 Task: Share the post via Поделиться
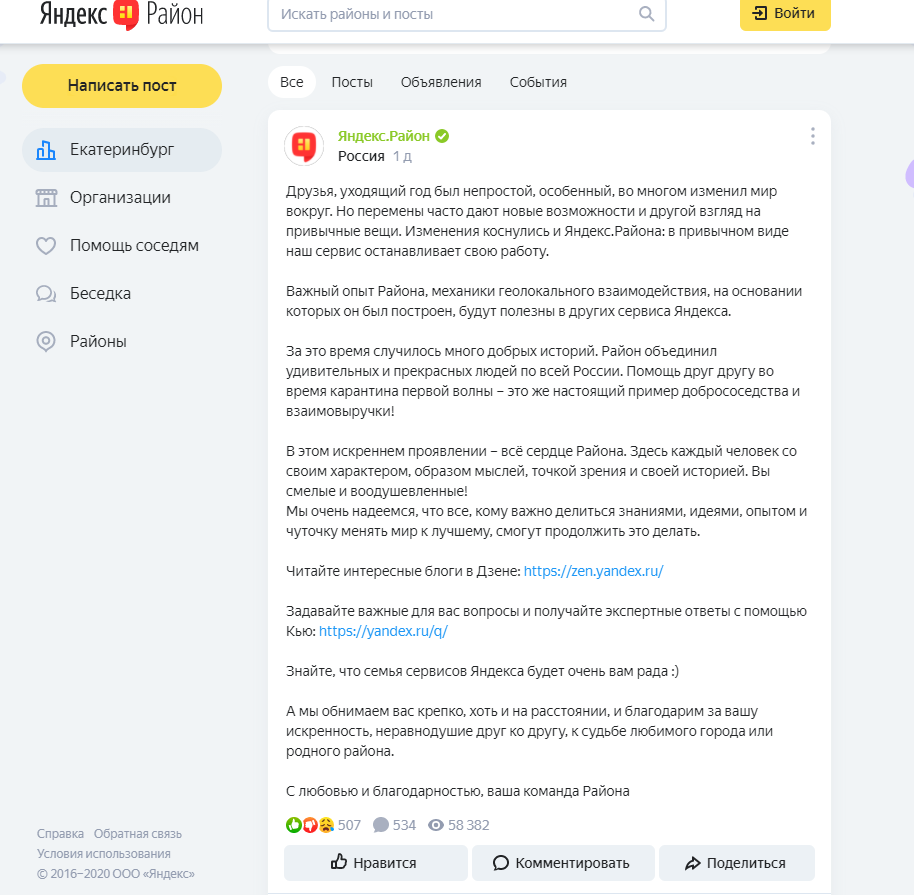coord(735,863)
